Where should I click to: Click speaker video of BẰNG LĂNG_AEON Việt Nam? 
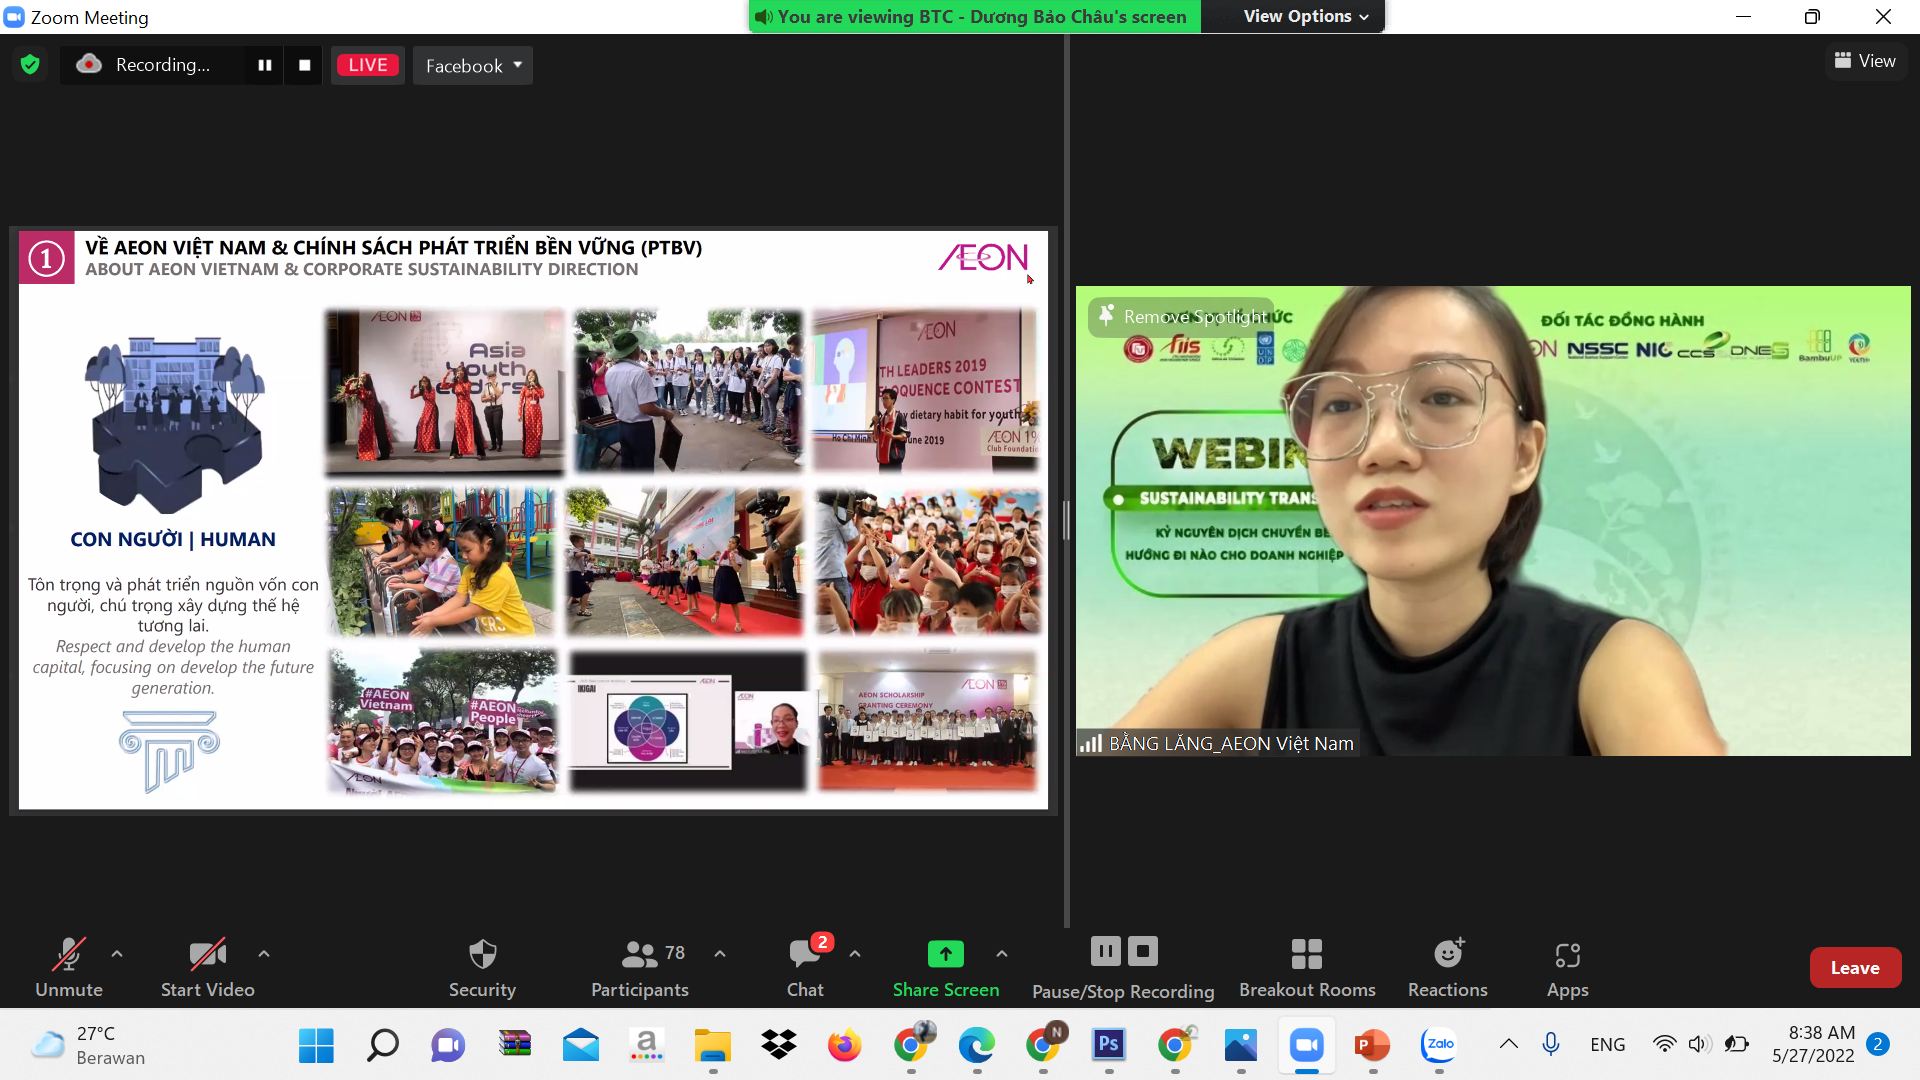[x=1493, y=520]
